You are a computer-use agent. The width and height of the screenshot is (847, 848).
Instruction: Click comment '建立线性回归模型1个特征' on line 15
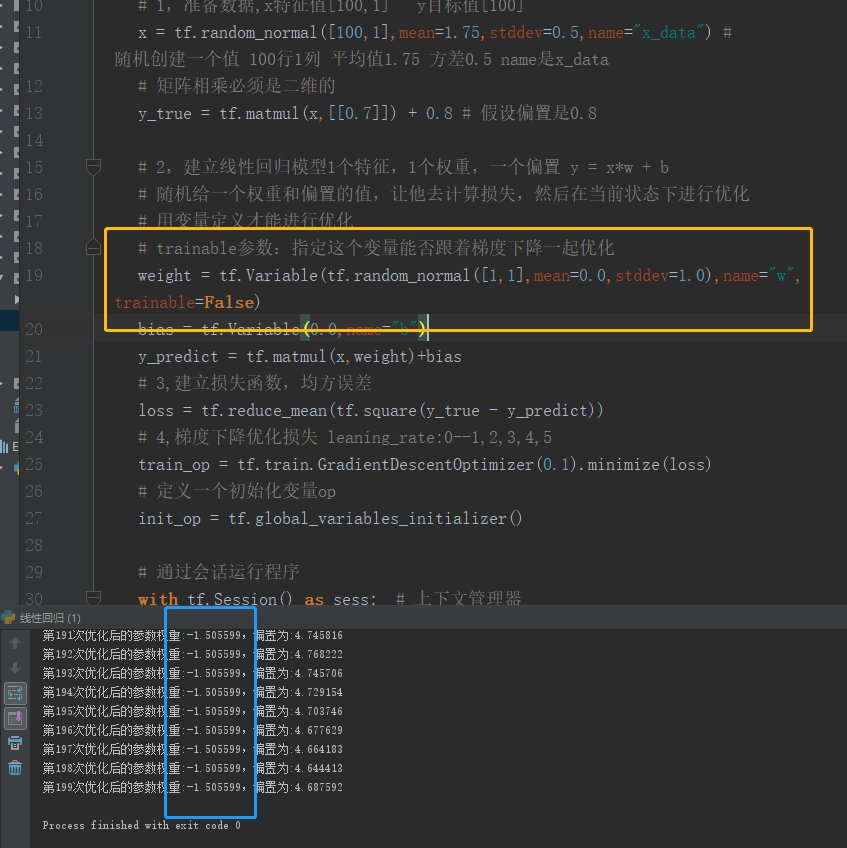pos(403,167)
